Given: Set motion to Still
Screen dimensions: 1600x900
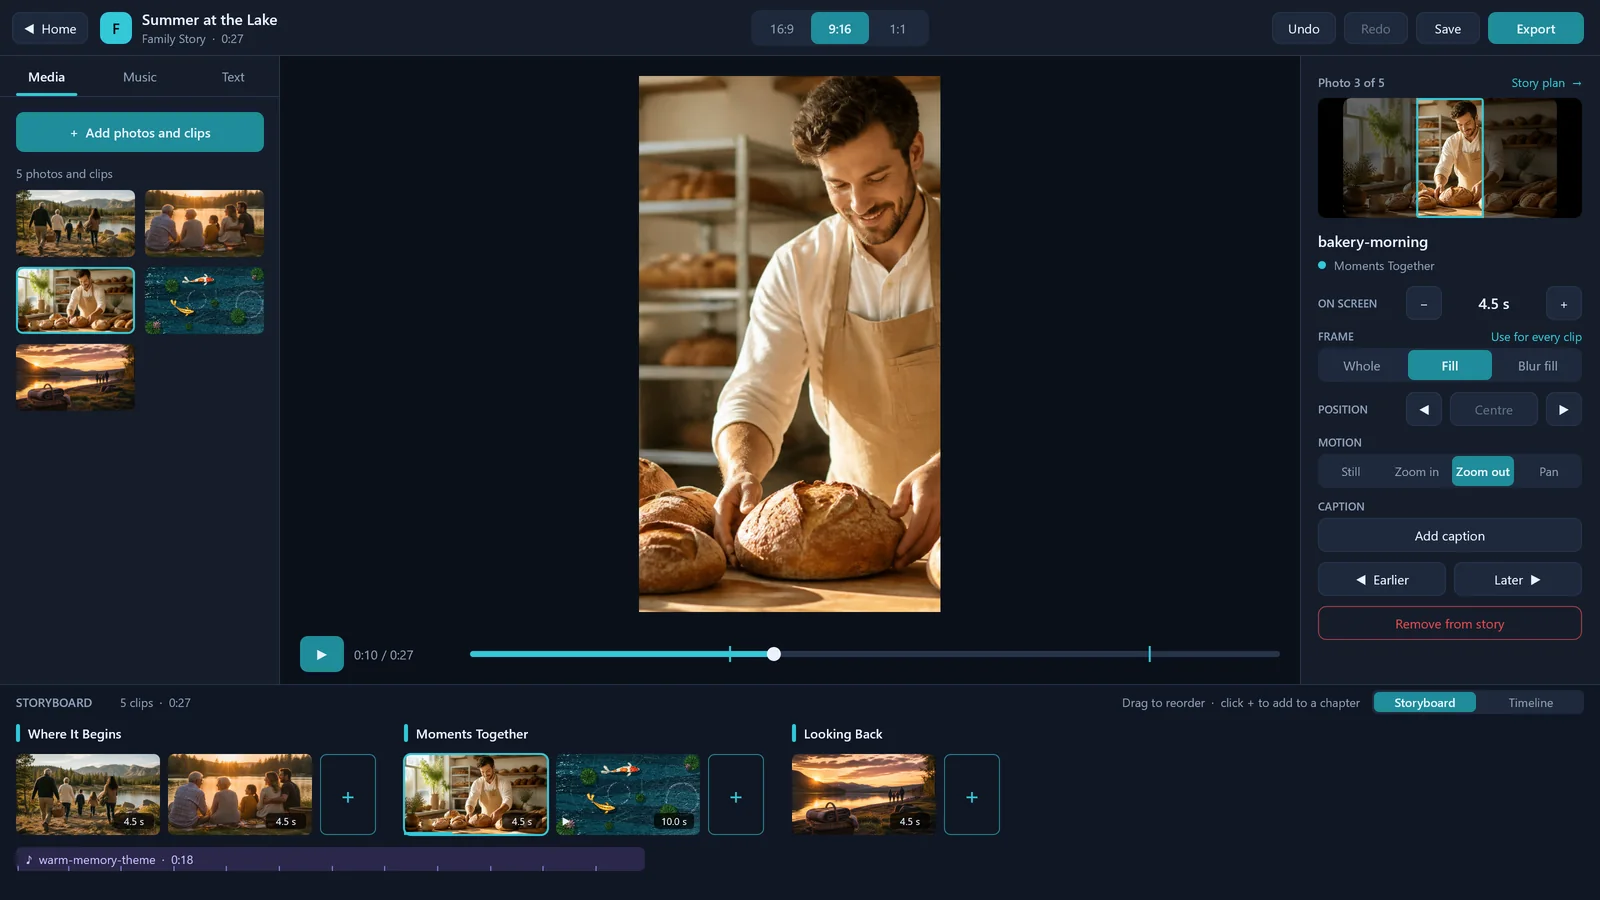Looking at the screenshot, I should [1351, 472].
